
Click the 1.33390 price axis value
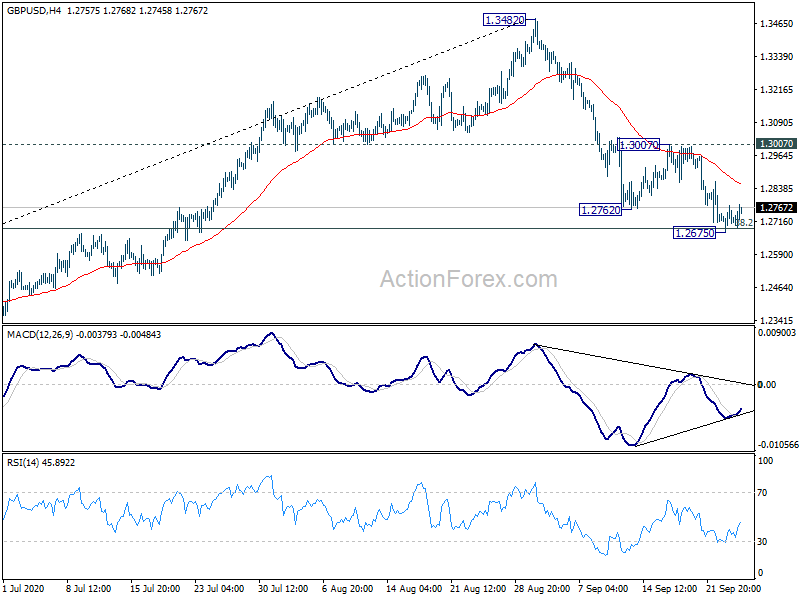[777, 57]
